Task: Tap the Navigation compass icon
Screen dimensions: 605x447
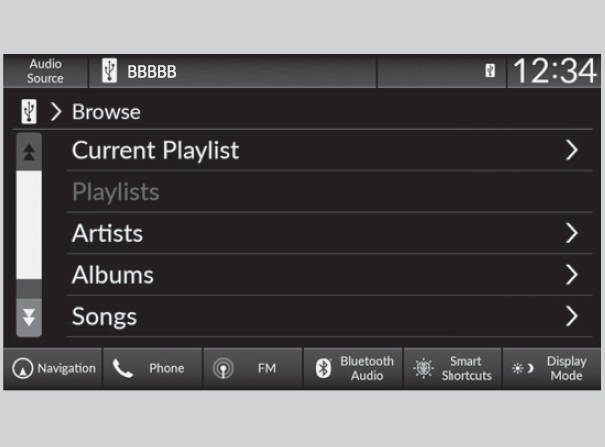Action: tap(23, 368)
